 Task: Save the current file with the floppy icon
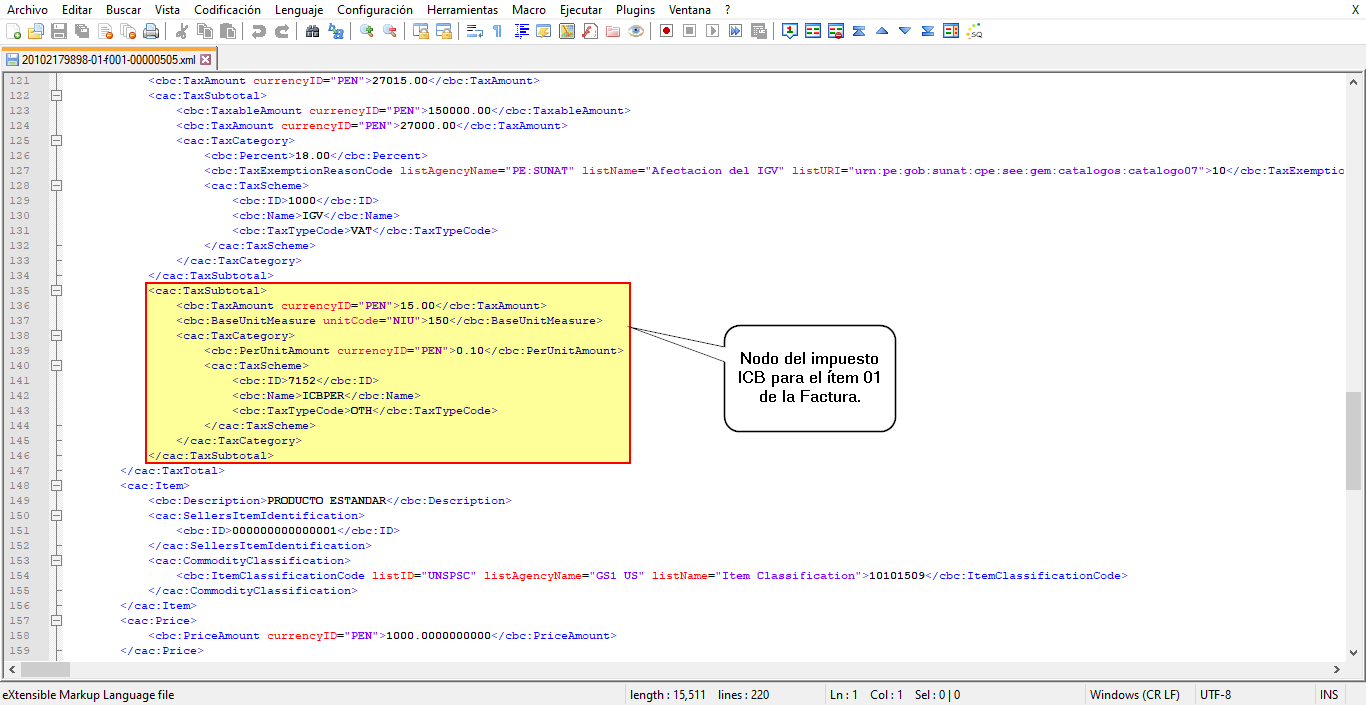(59, 31)
